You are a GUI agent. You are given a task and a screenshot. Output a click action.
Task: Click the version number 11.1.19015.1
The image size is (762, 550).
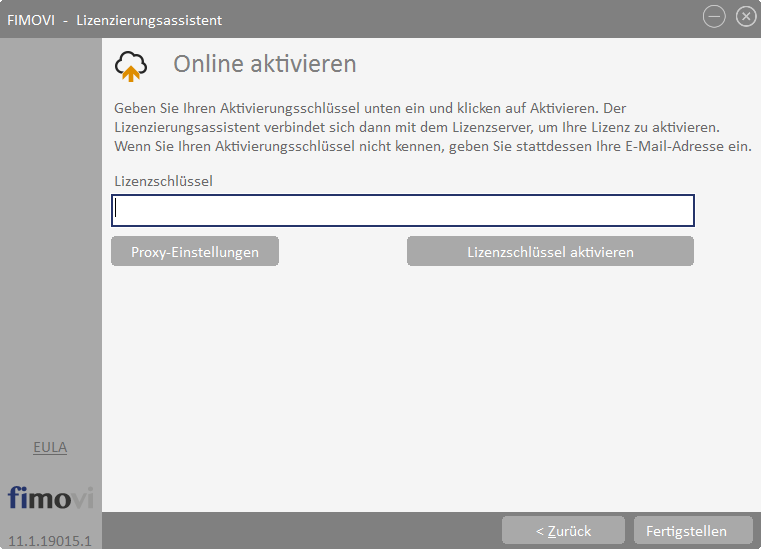tap(50, 541)
